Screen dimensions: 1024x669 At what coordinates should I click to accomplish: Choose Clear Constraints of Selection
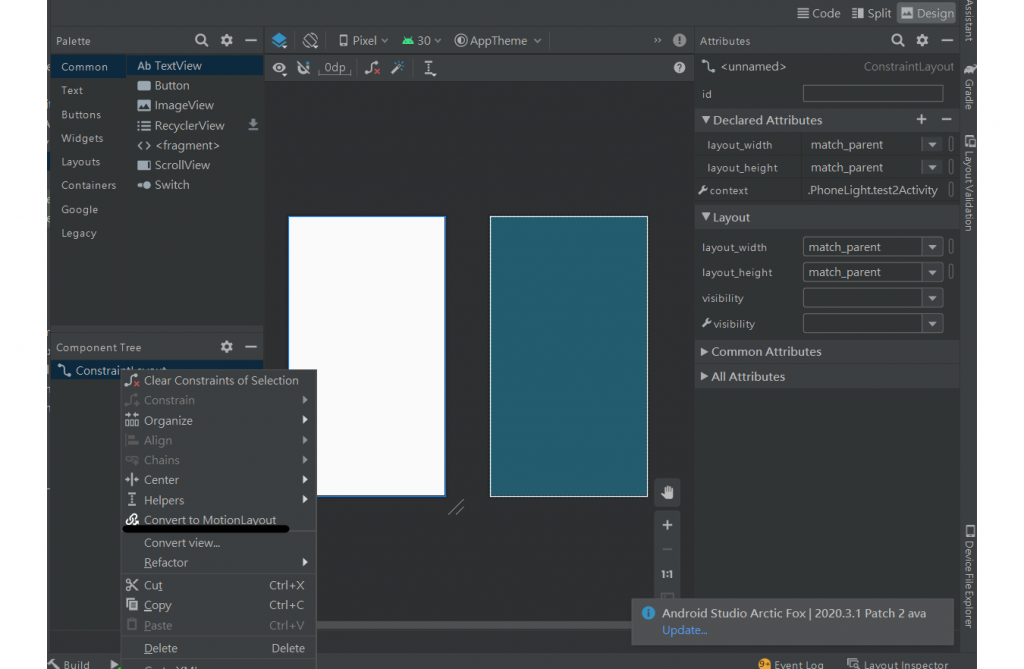pos(219,380)
